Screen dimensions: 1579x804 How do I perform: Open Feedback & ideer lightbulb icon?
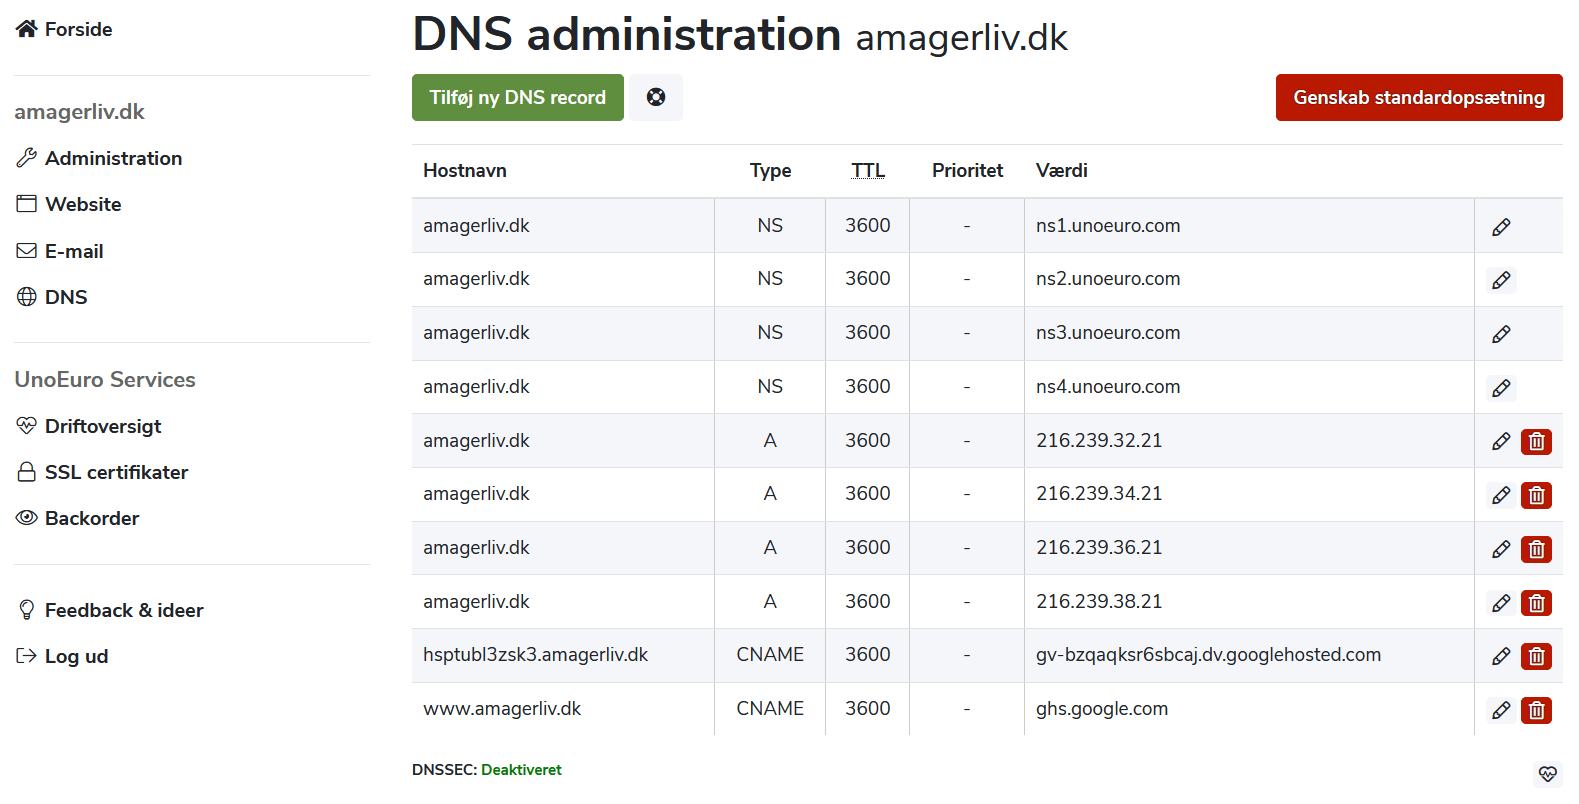coord(26,609)
